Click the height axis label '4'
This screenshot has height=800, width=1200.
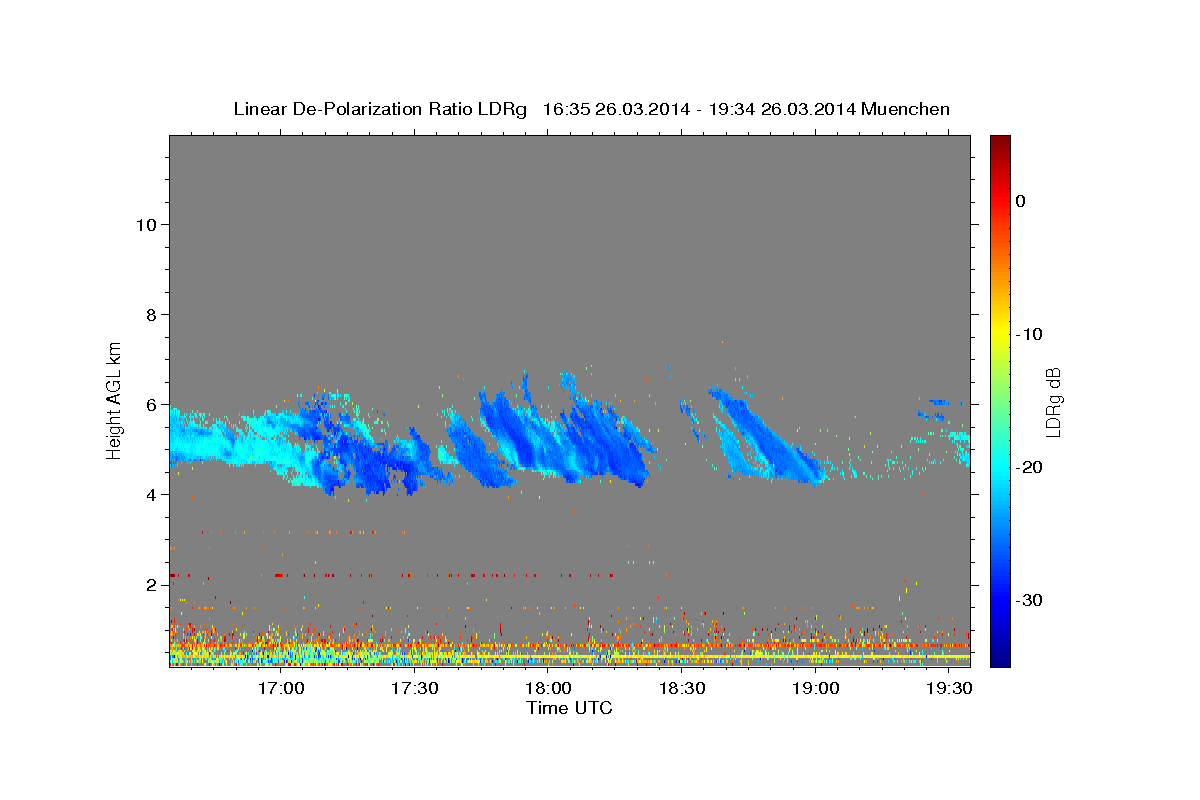click(151, 495)
